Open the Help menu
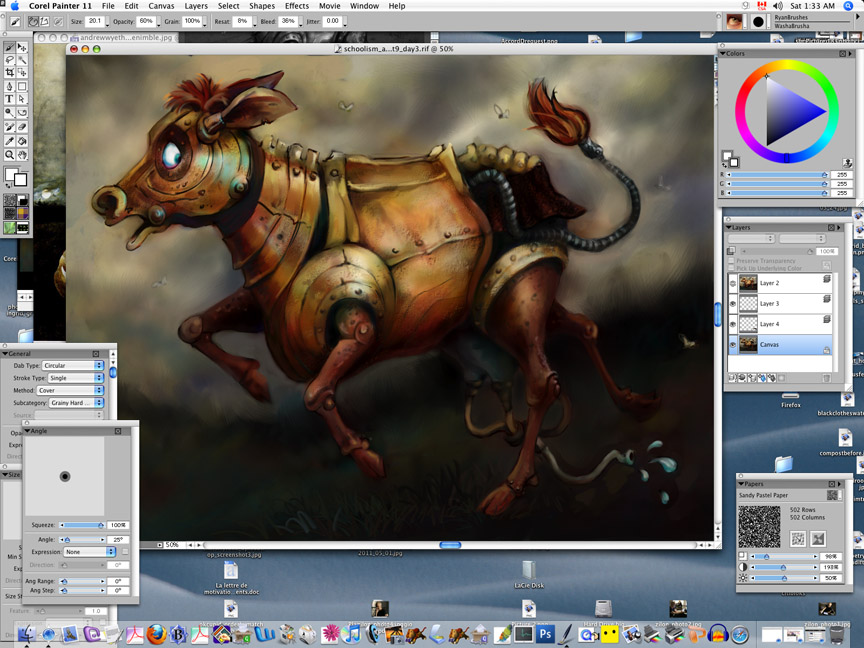Screen dimensions: 864x648 pos(397,6)
